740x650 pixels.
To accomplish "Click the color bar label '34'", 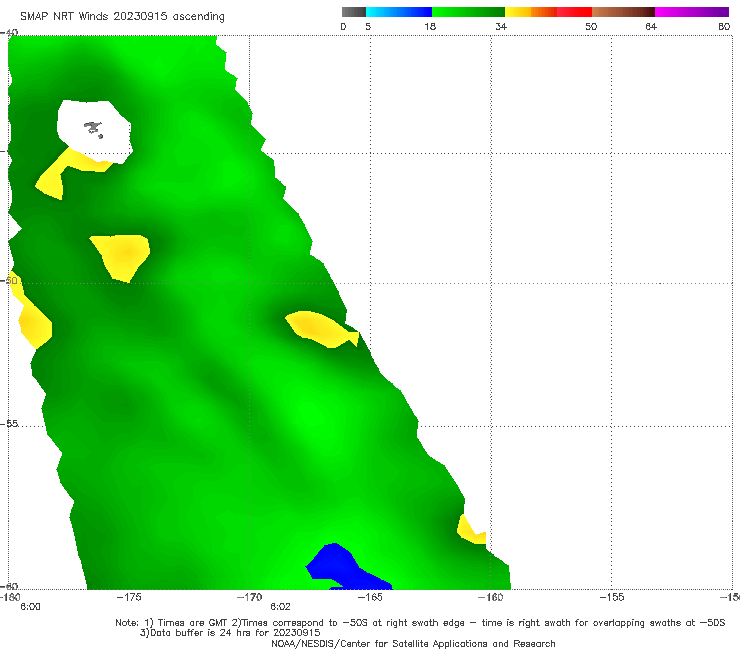I will tap(501, 26).
